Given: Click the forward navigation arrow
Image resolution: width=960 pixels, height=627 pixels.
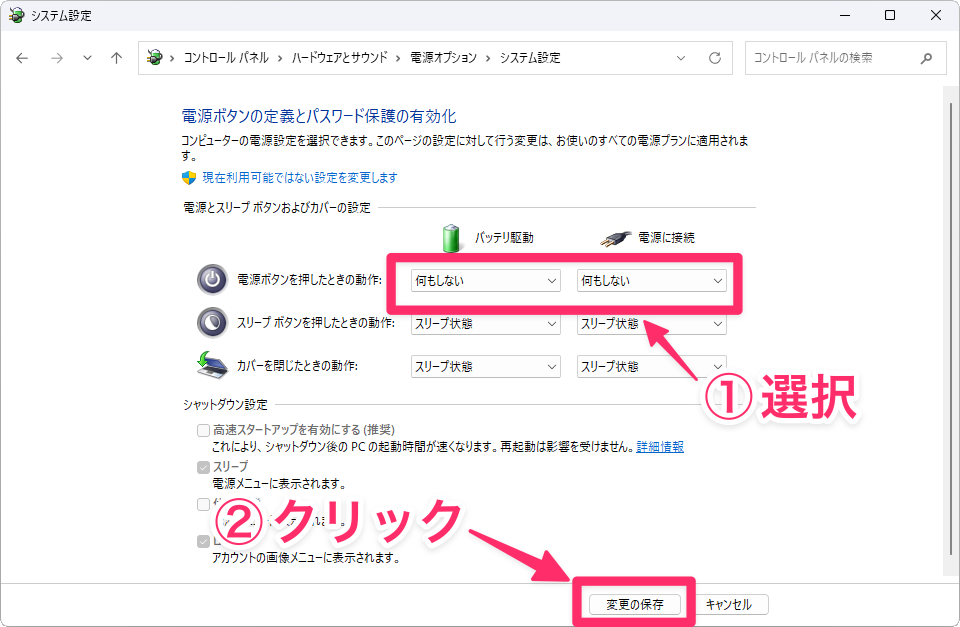Looking at the screenshot, I should [x=56, y=58].
